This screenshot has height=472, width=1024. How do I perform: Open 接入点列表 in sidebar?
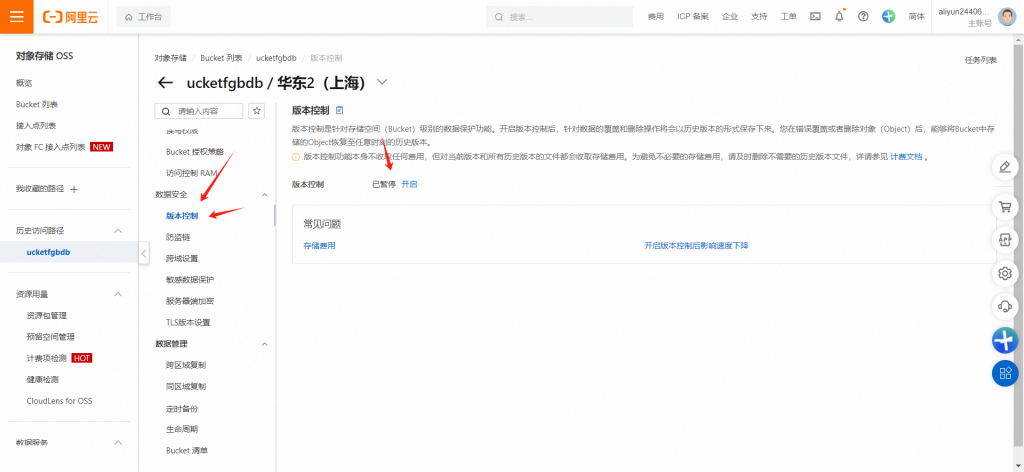[36, 125]
